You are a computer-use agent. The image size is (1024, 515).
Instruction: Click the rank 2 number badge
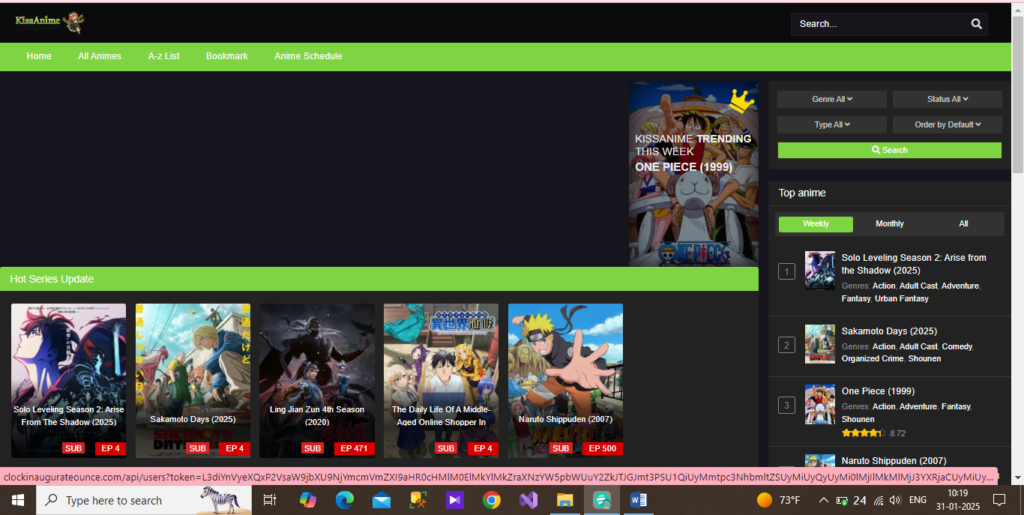click(786, 345)
